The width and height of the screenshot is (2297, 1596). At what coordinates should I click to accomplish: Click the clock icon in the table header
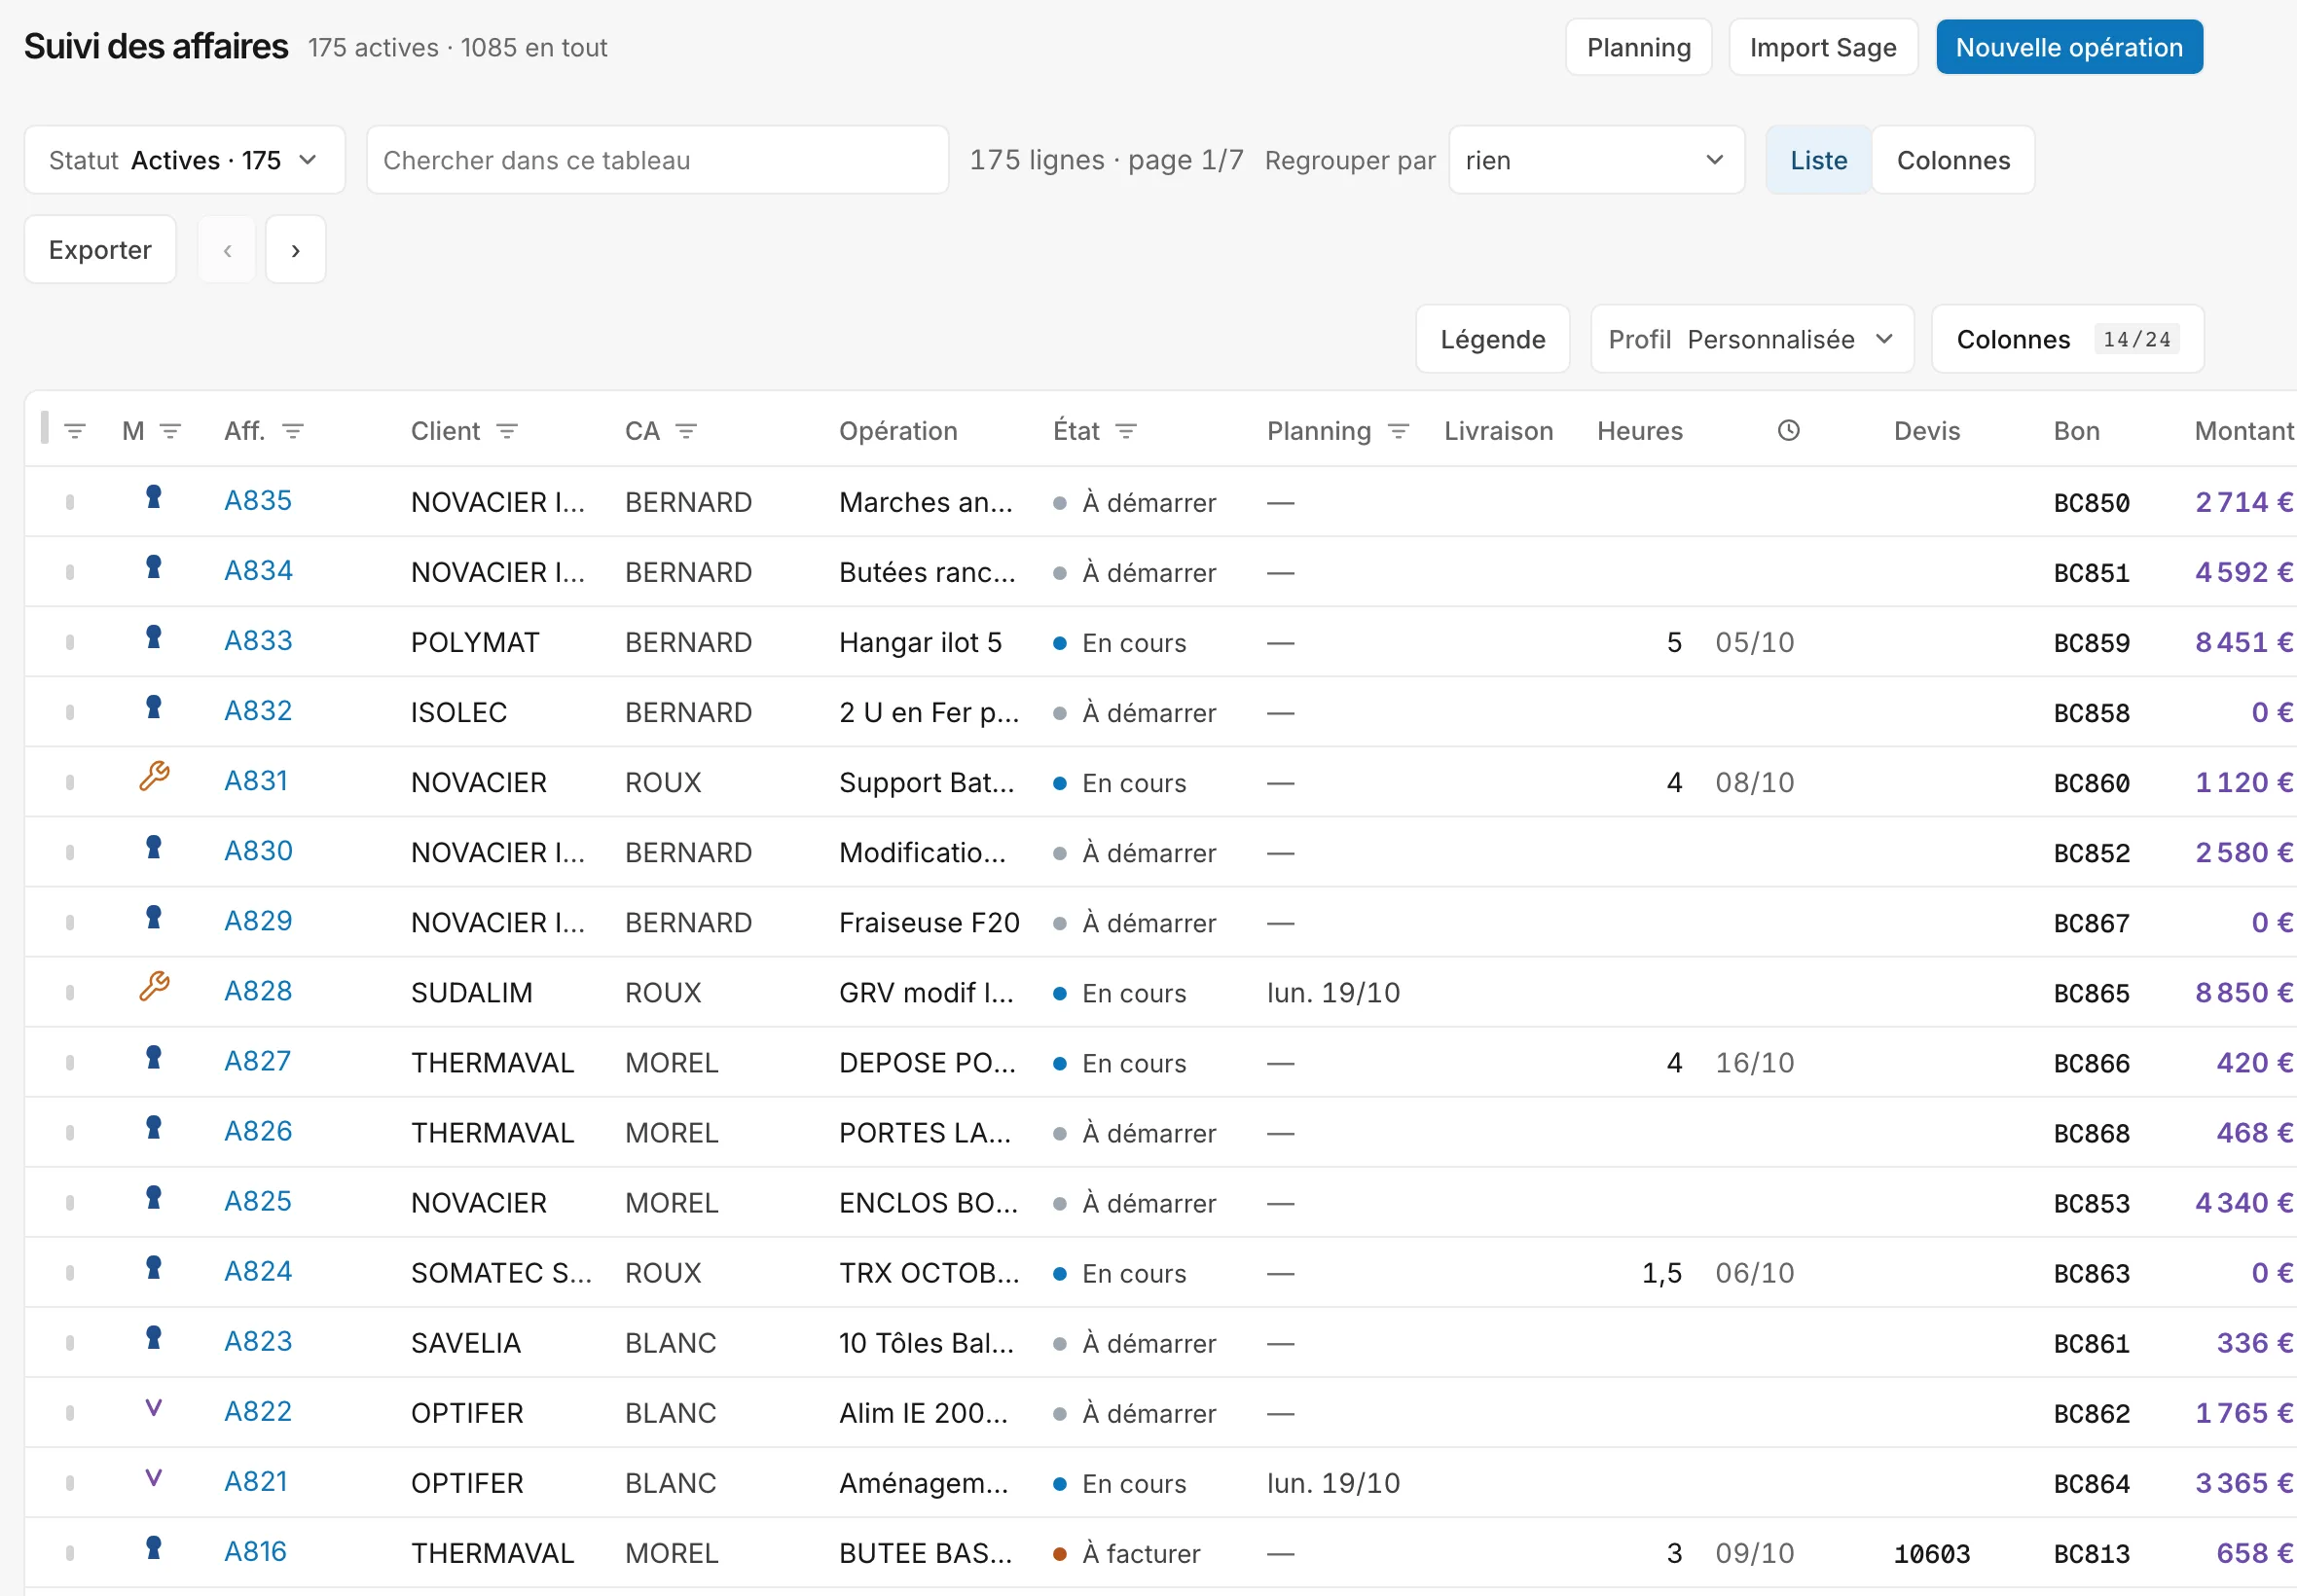tap(1788, 430)
